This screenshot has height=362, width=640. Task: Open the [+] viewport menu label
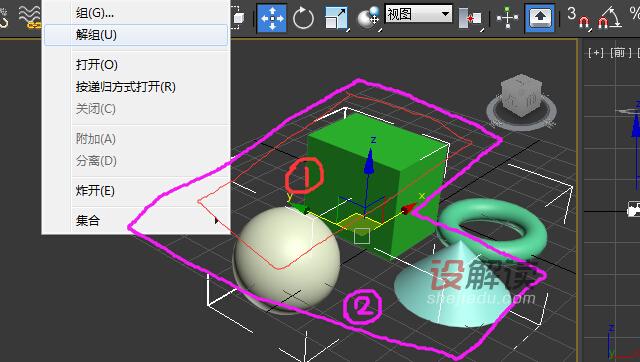coord(596,53)
